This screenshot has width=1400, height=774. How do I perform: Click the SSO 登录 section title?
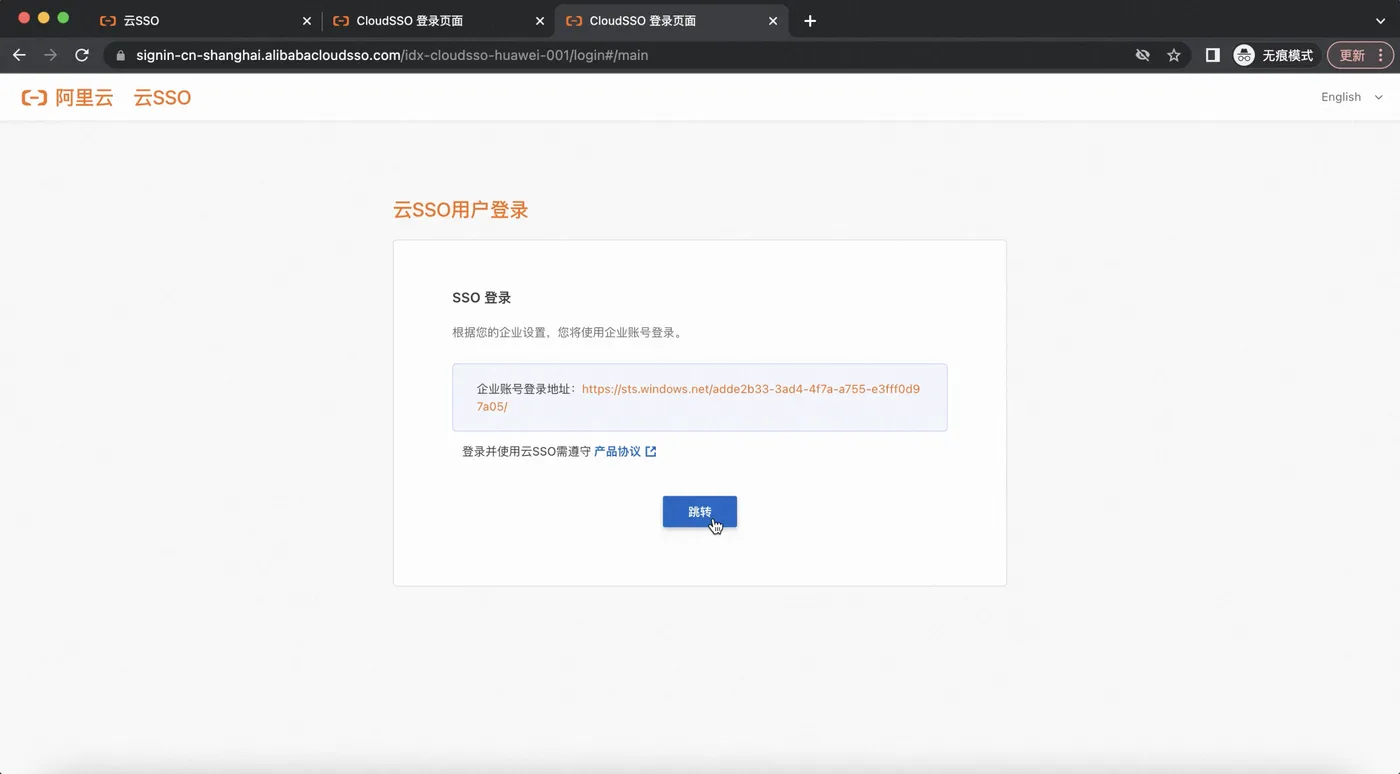tap(482, 298)
